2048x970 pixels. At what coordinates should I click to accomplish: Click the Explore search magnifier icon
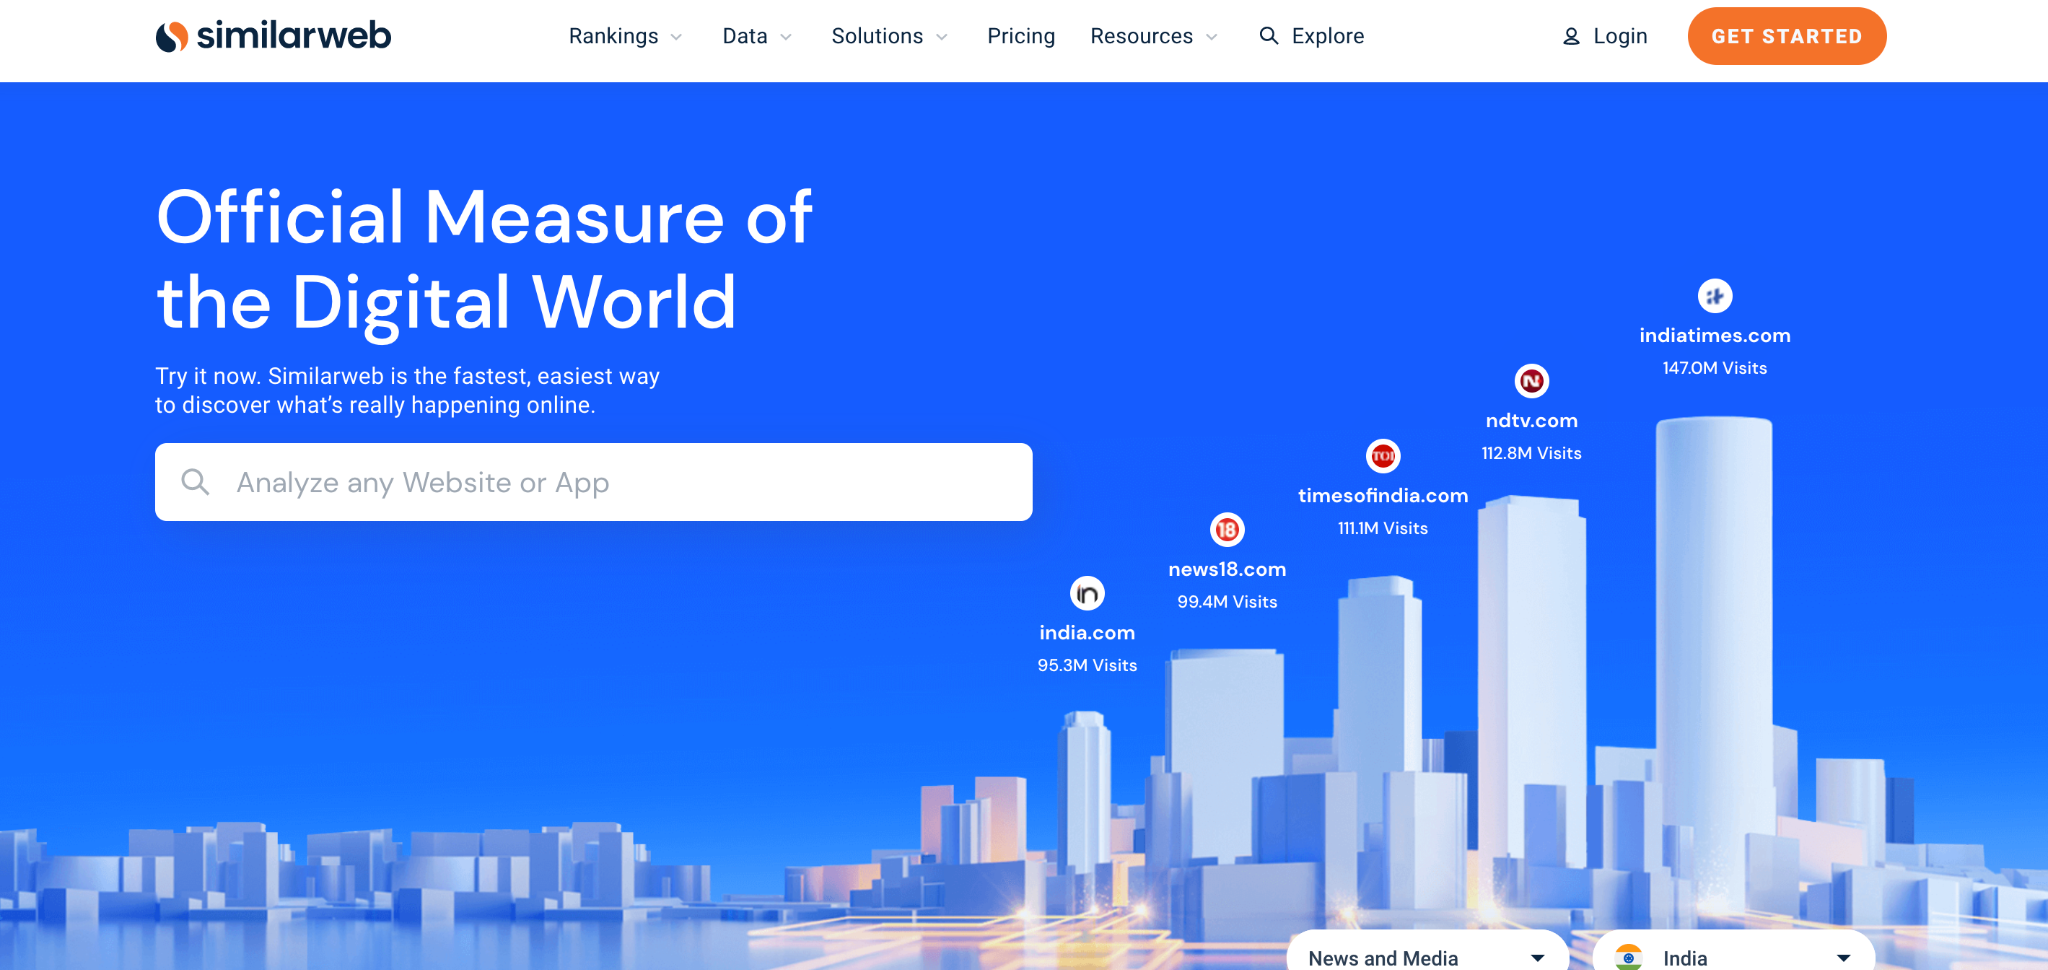pyautogui.click(x=1269, y=36)
